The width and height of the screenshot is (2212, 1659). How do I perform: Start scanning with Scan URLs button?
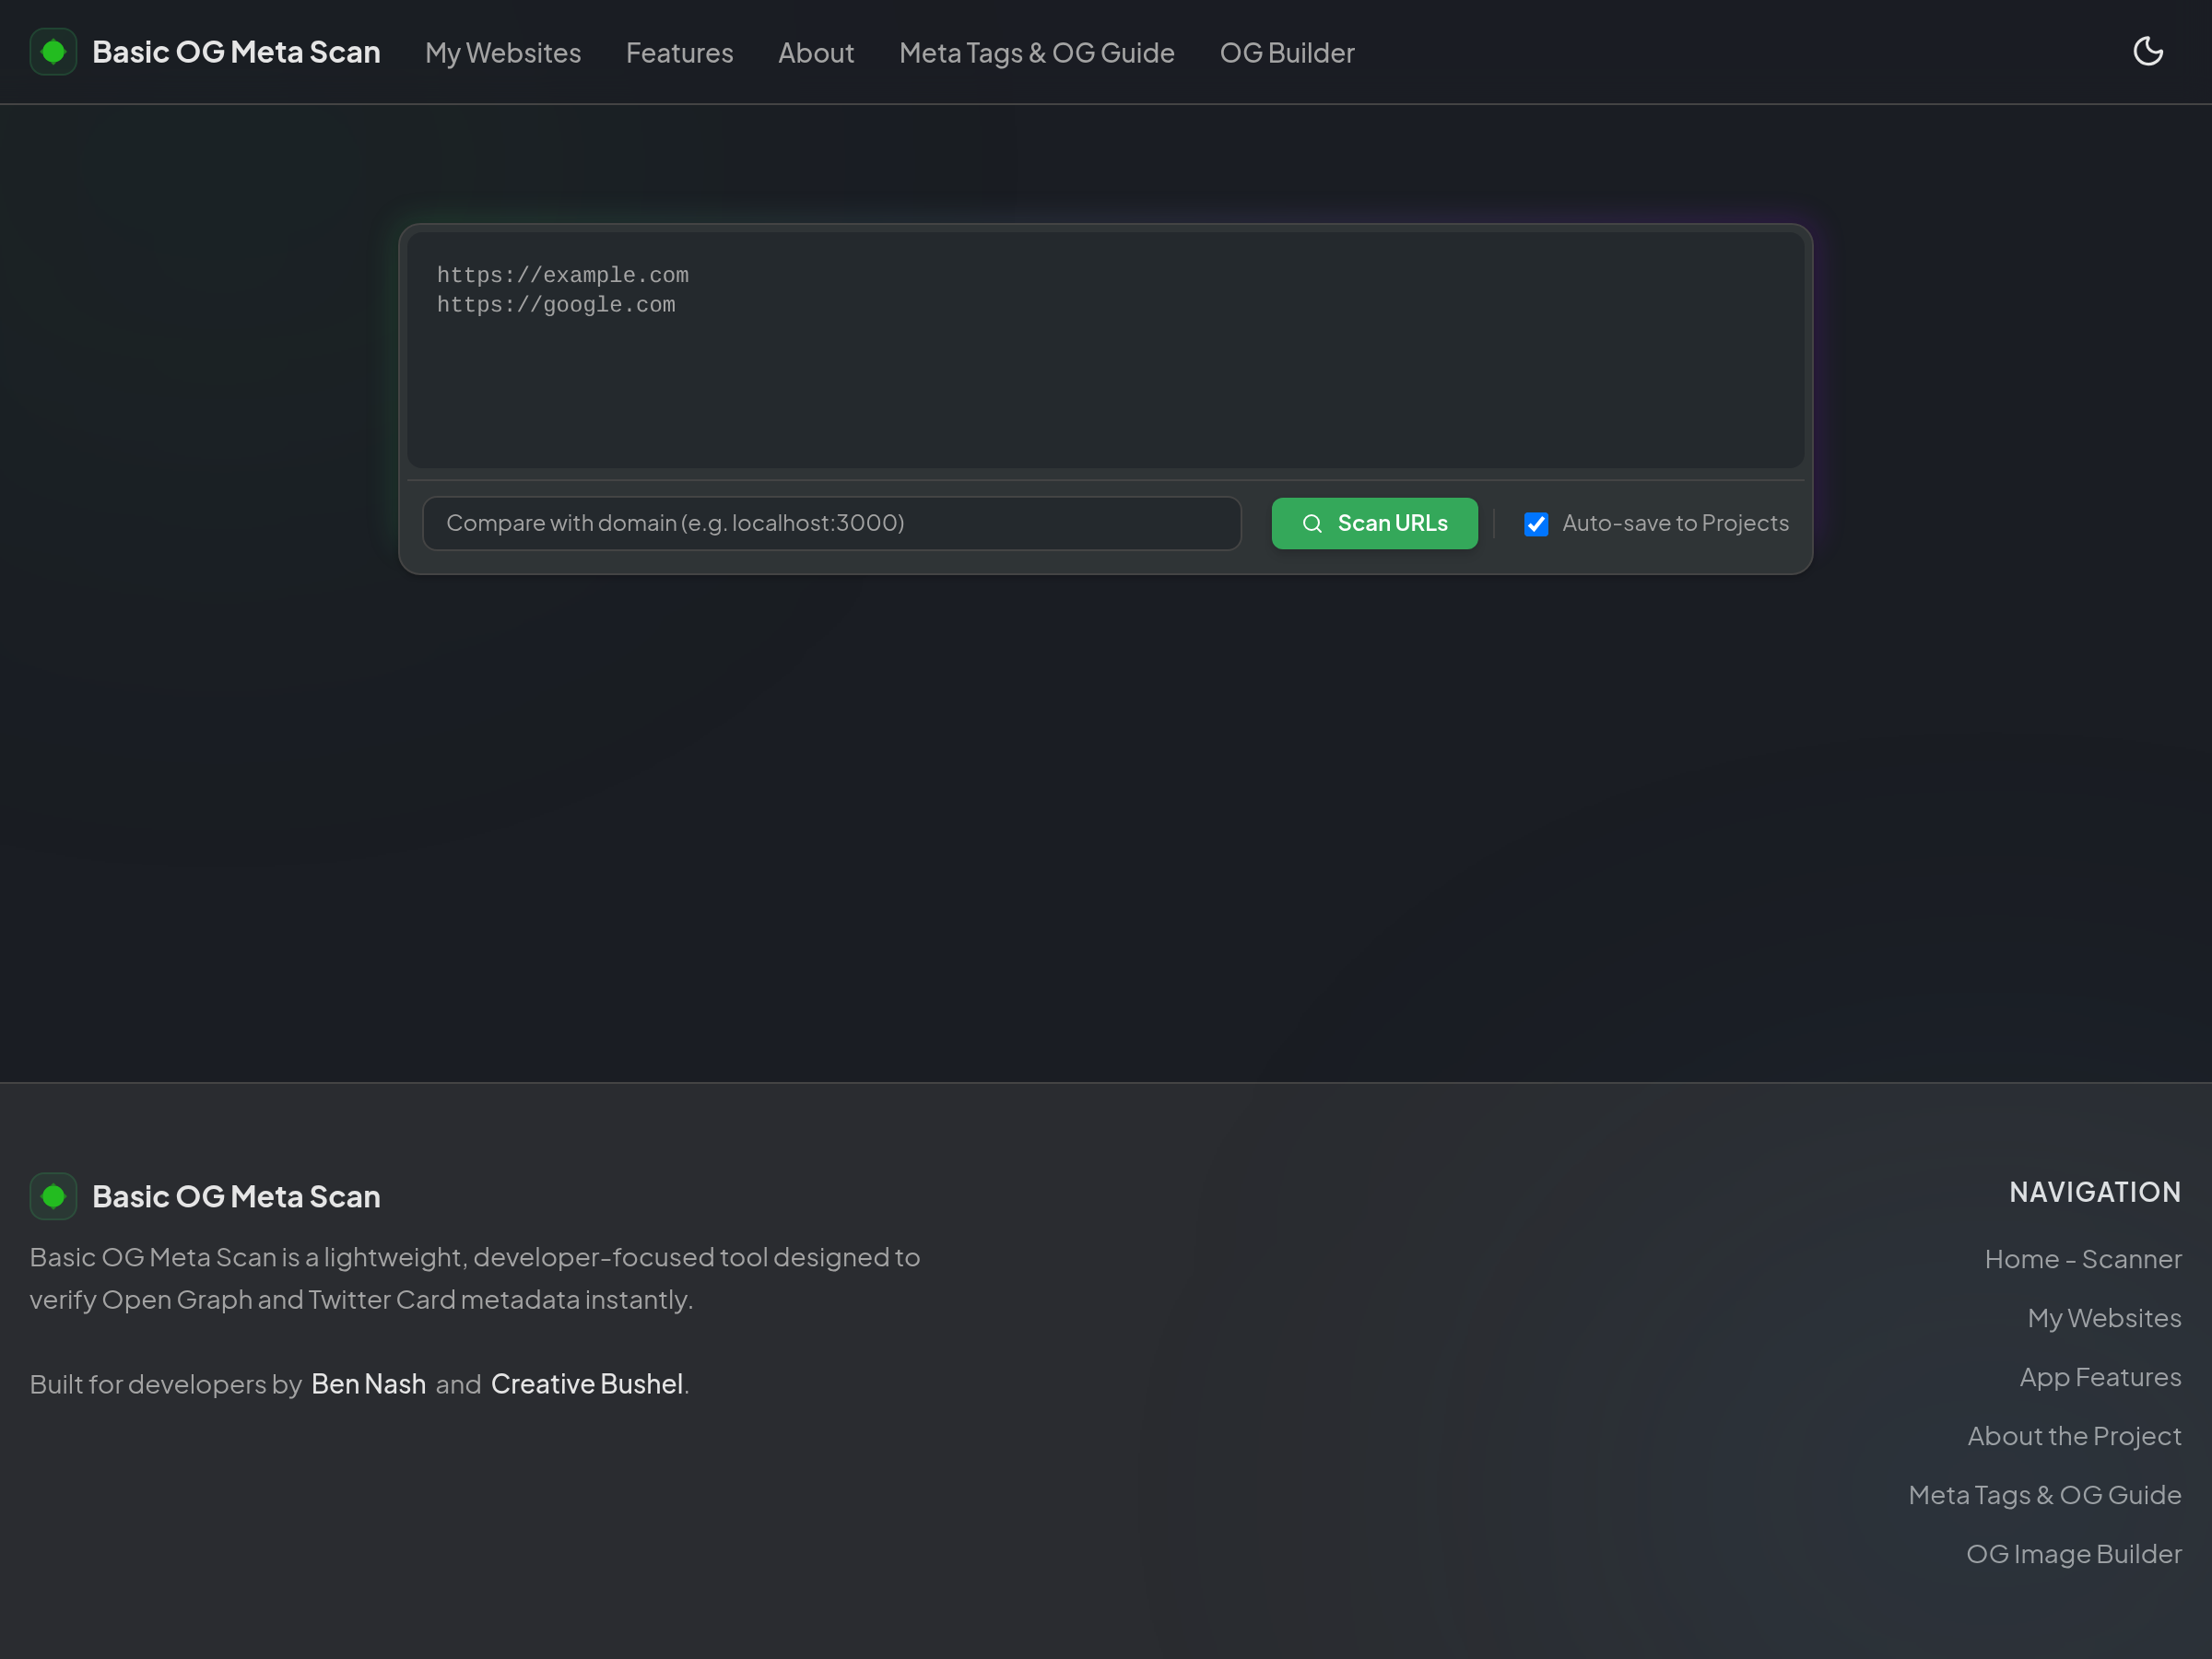coord(1374,523)
